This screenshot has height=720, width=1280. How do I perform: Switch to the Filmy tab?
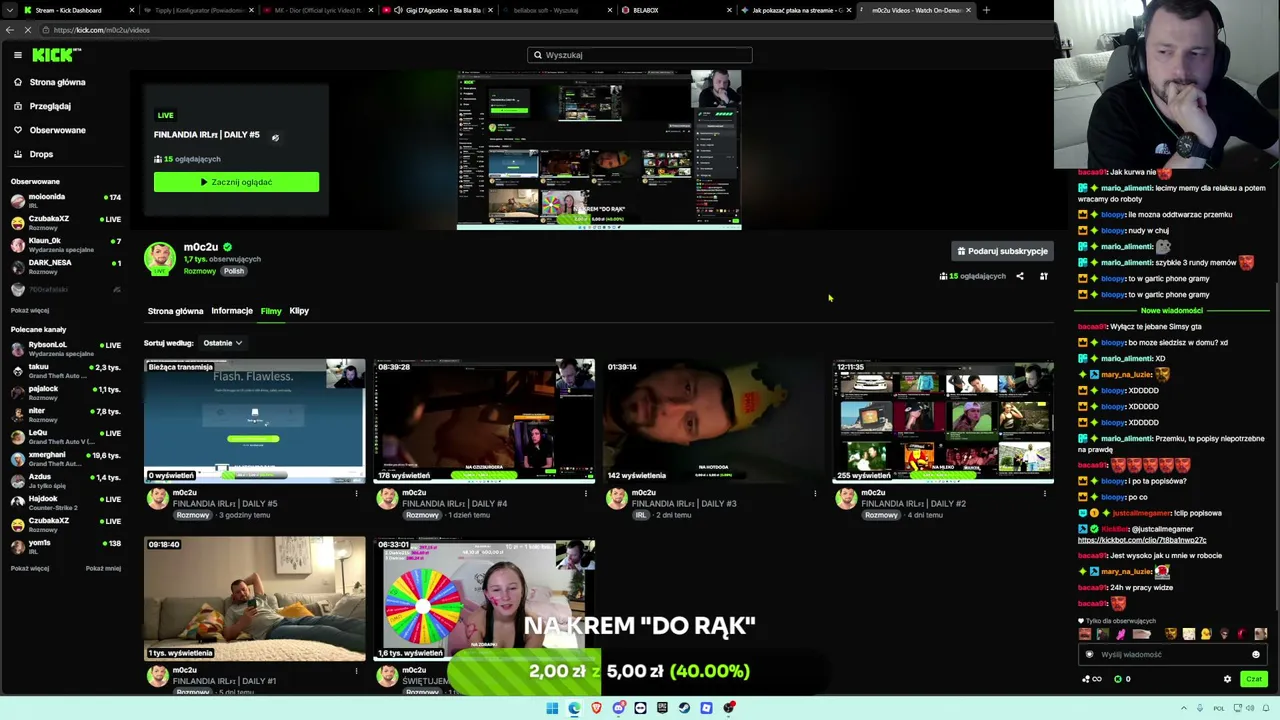(271, 311)
